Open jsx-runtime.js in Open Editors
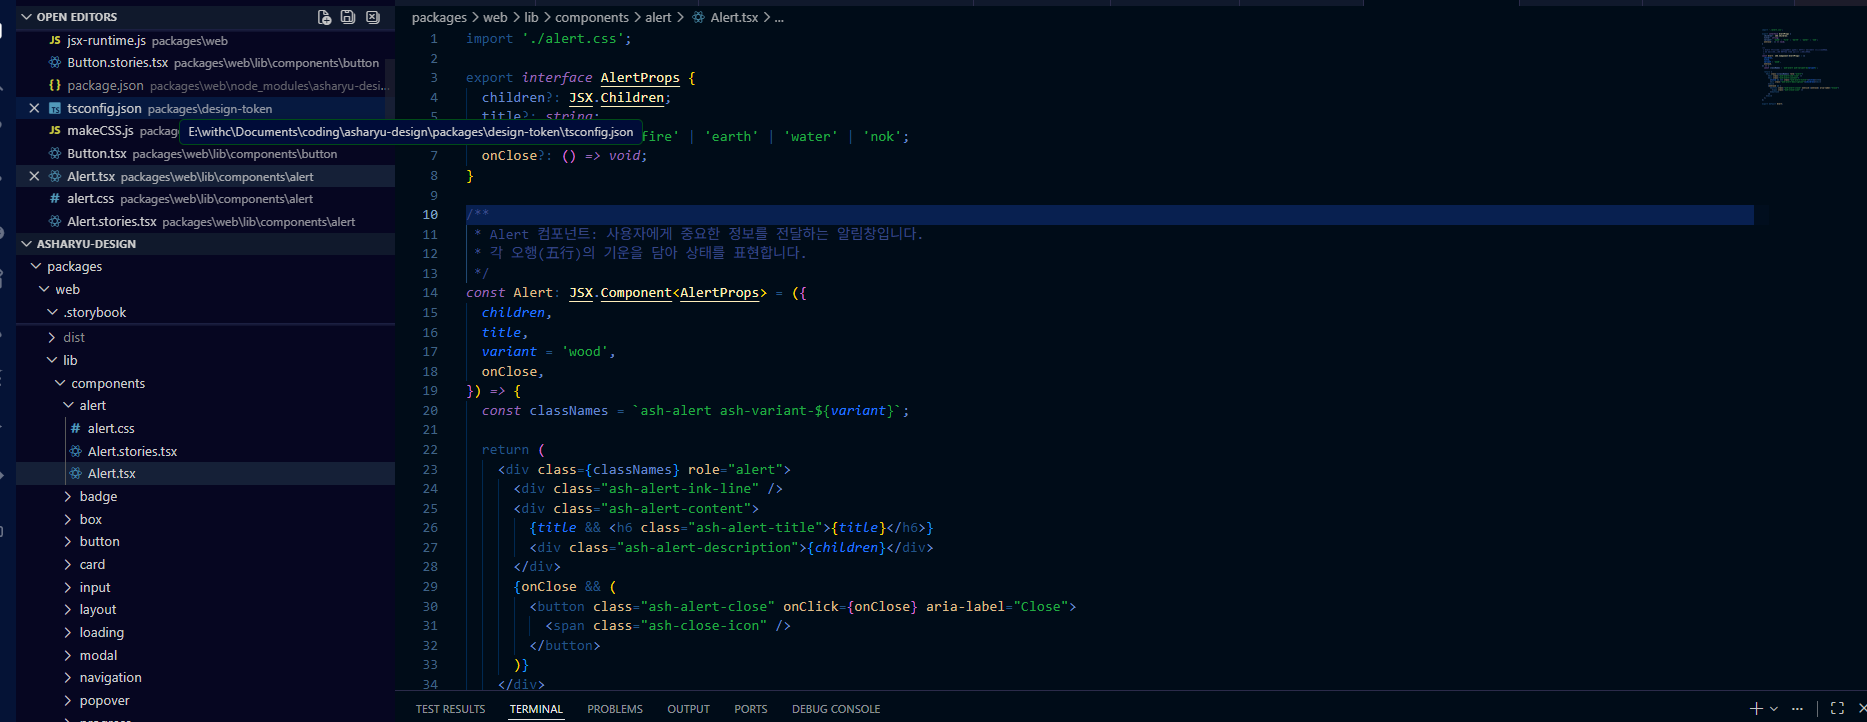This screenshot has width=1867, height=722. coord(106,40)
